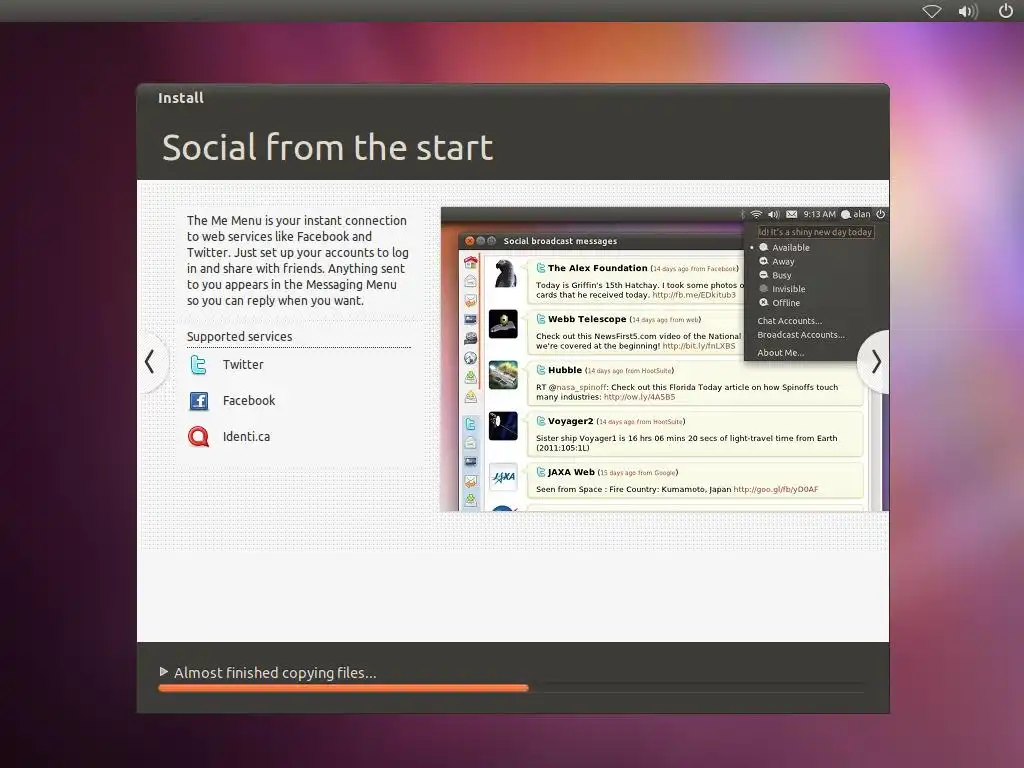This screenshot has height=768, width=1024.
Task: Click power icon right of alan
Action: click(880, 214)
